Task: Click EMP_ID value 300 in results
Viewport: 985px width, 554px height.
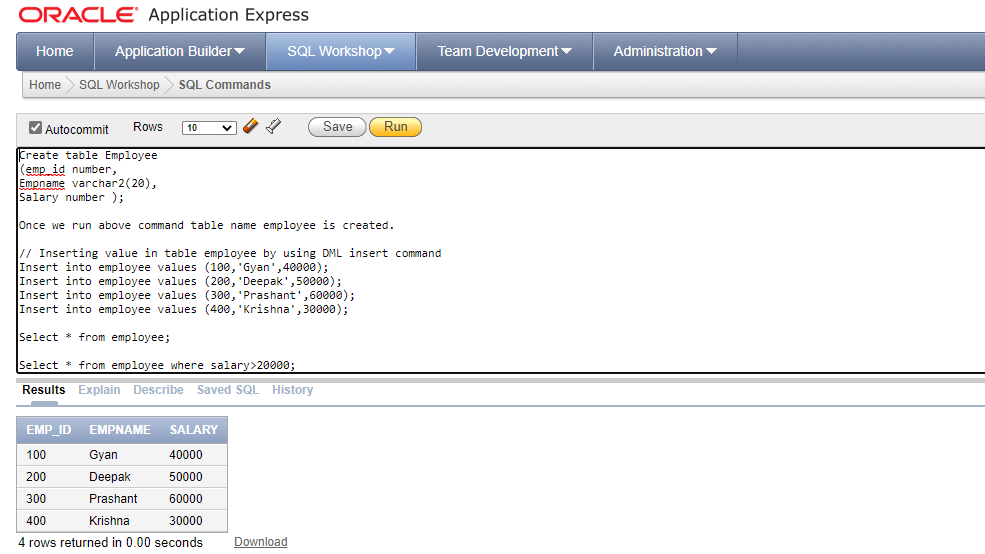Action: (x=36, y=499)
